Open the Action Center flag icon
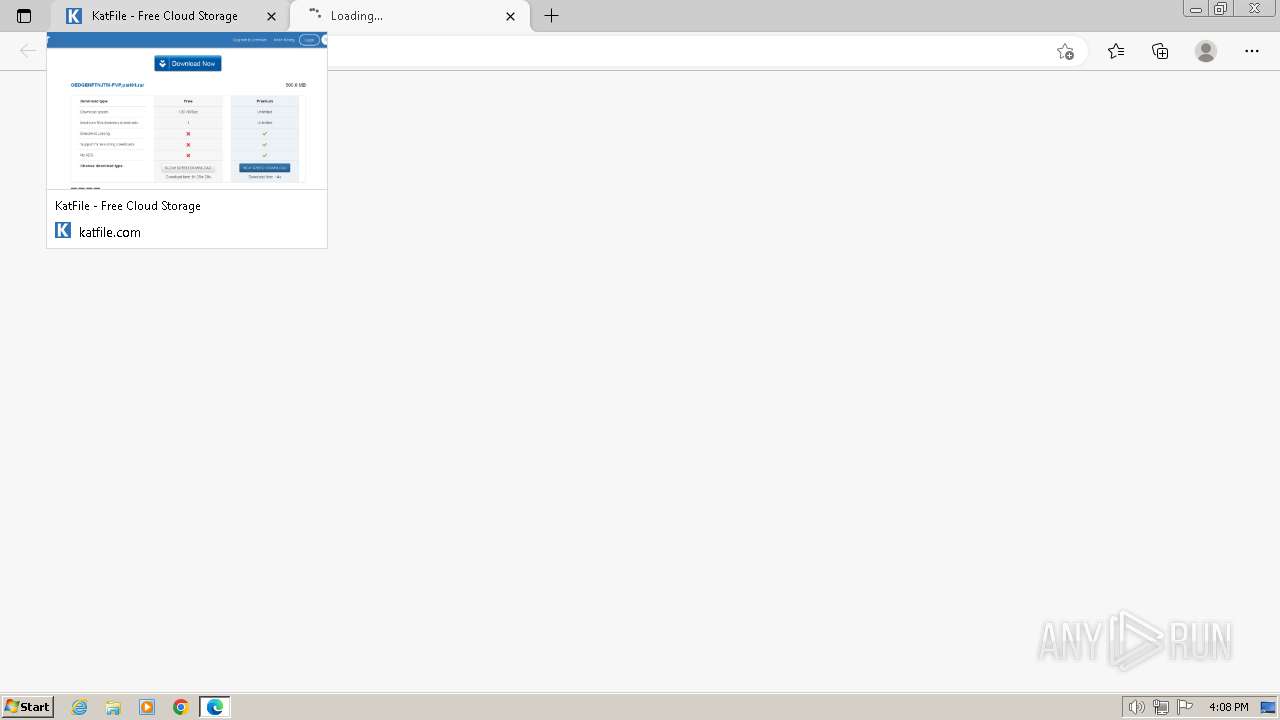1280x720 pixels. pyautogui.click(x=1185, y=707)
